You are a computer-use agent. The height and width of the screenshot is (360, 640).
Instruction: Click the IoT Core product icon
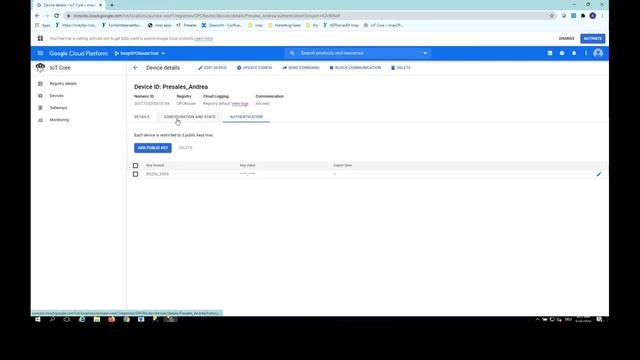pyautogui.click(x=40, y=67)
